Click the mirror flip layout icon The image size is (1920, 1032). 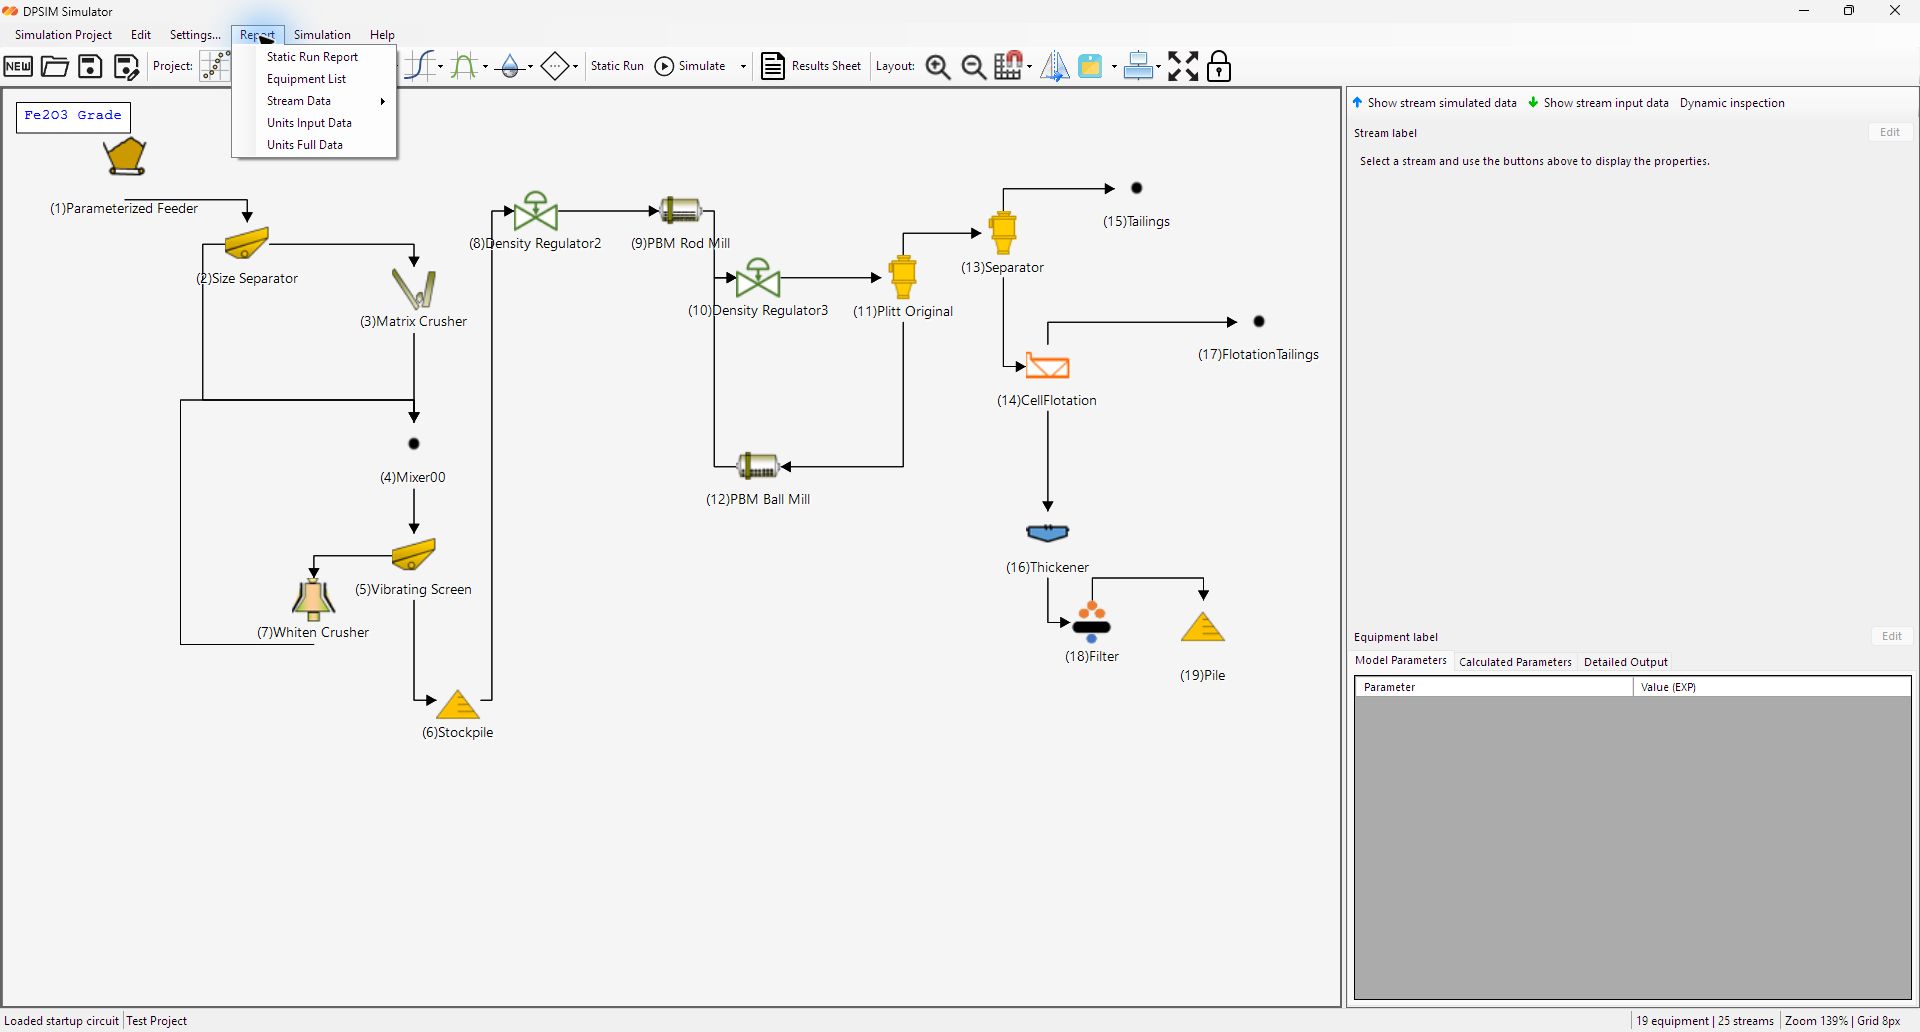click(1054, 67)
